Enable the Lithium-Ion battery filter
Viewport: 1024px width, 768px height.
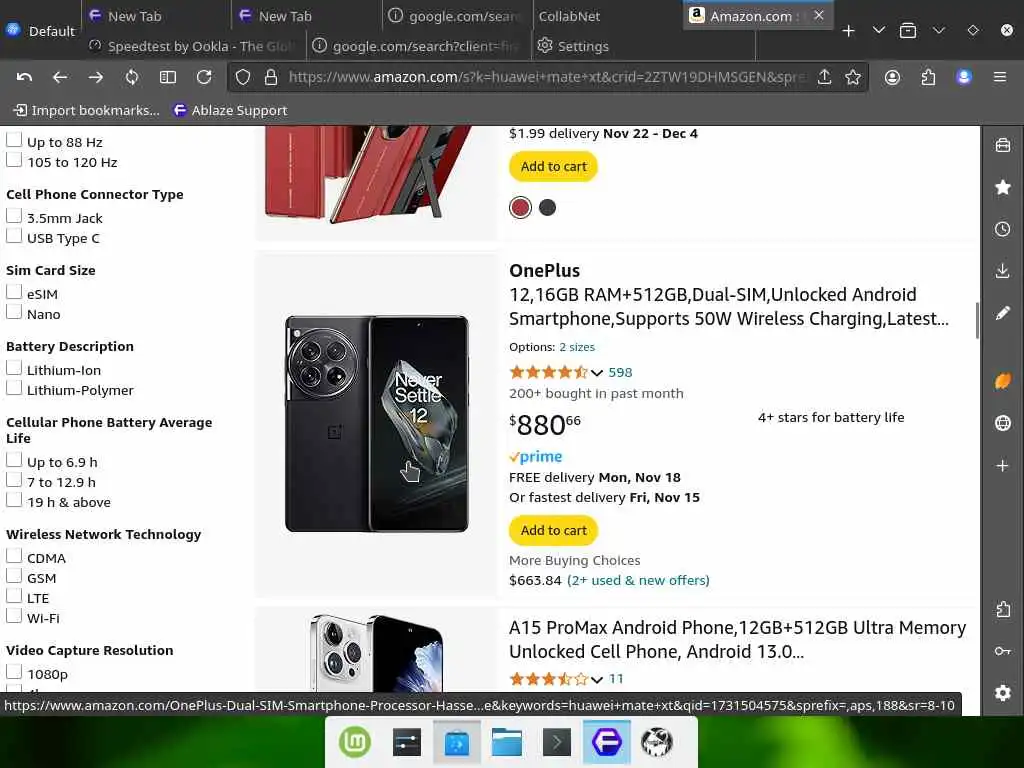click(14, 368)
